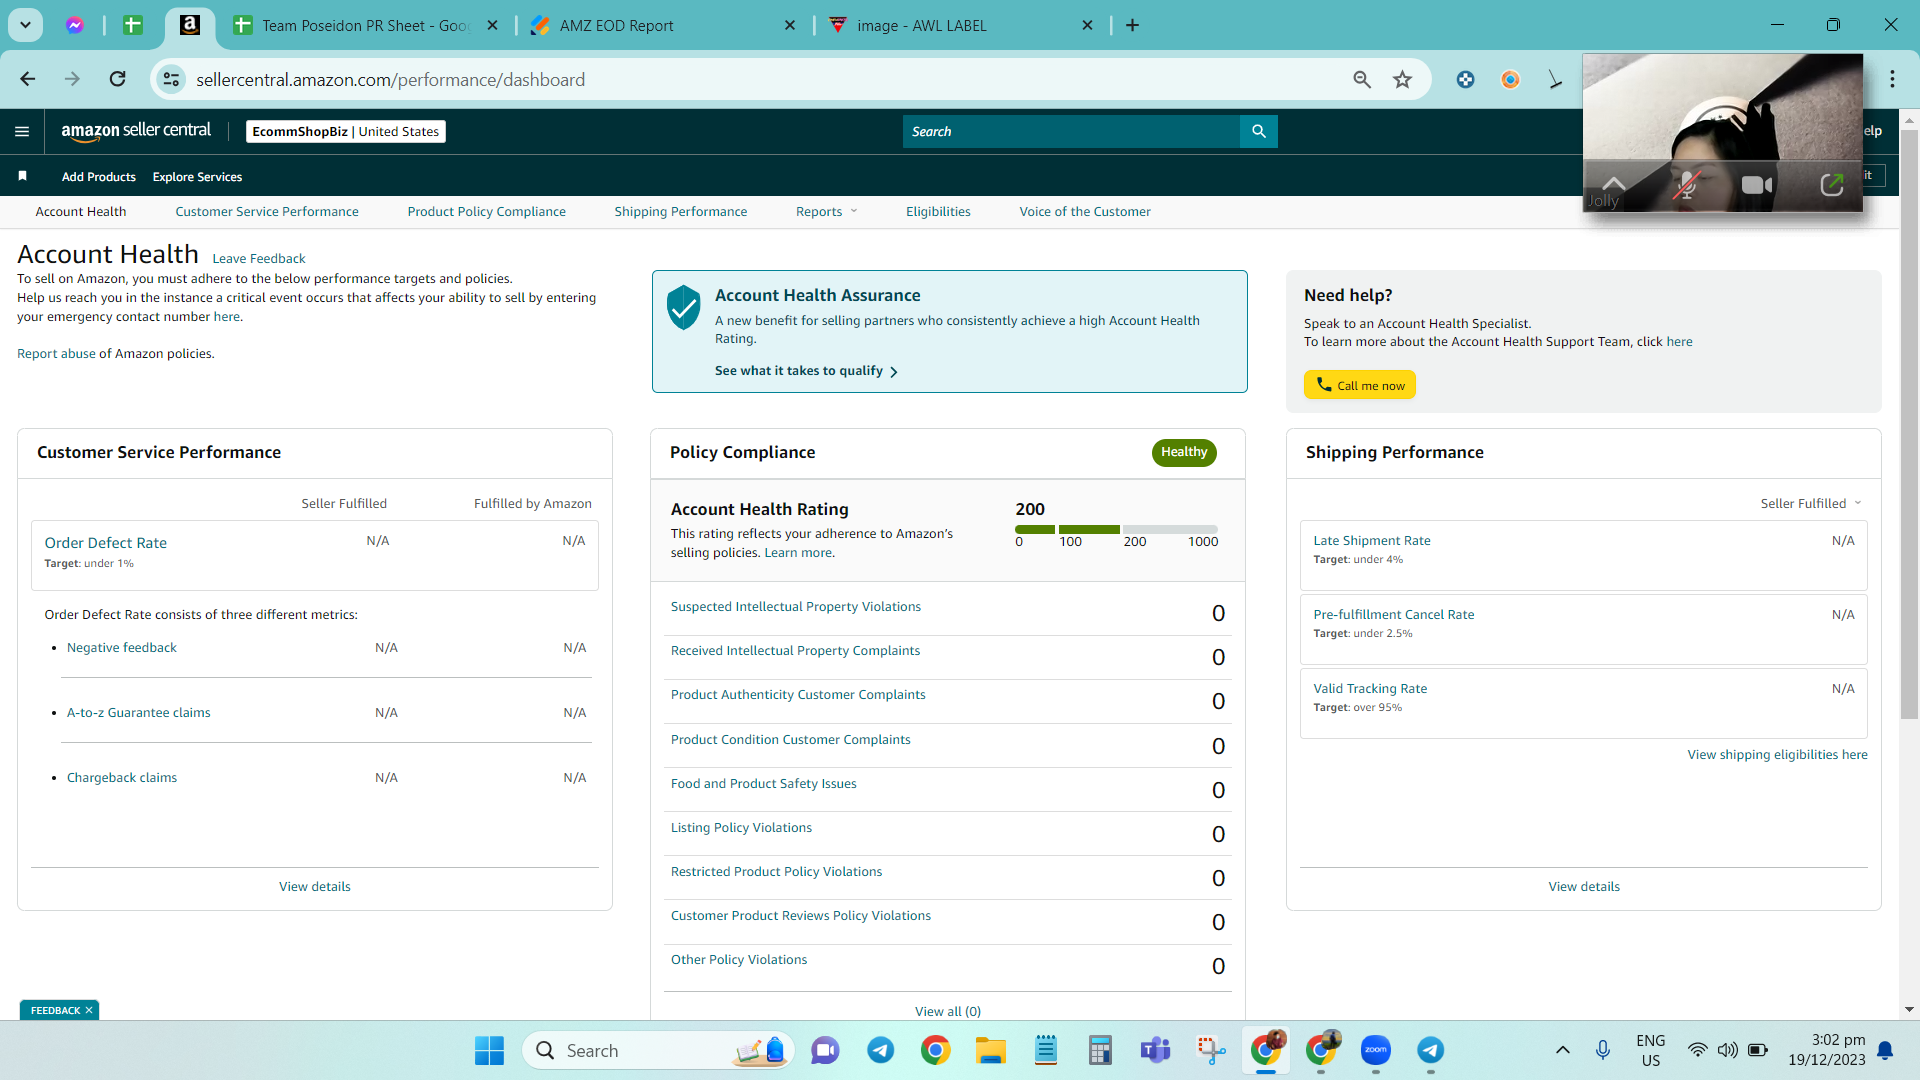The height and width of the screenshot is (1080, 1920).
Task: Click the EcommShopBiz United States account selector
Action: (346, 131)
